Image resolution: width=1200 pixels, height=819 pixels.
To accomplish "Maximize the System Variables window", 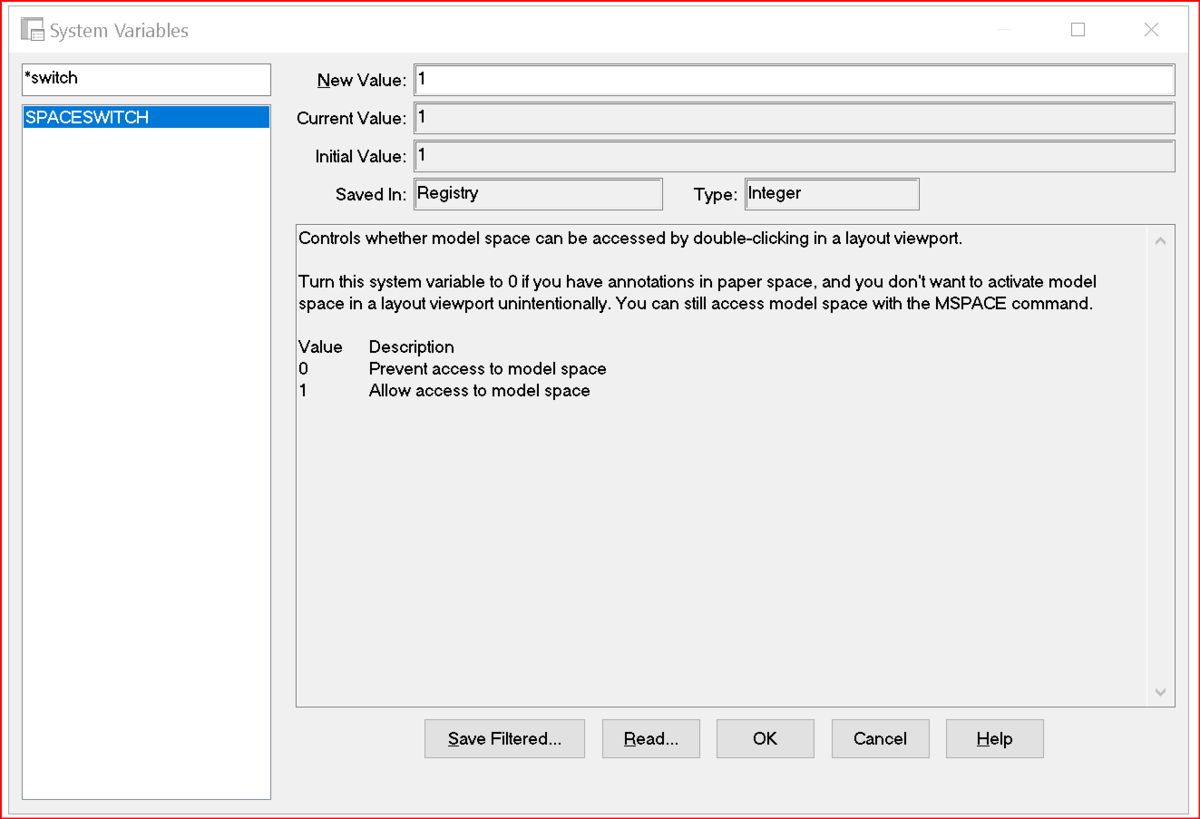I will point(1078,30).
